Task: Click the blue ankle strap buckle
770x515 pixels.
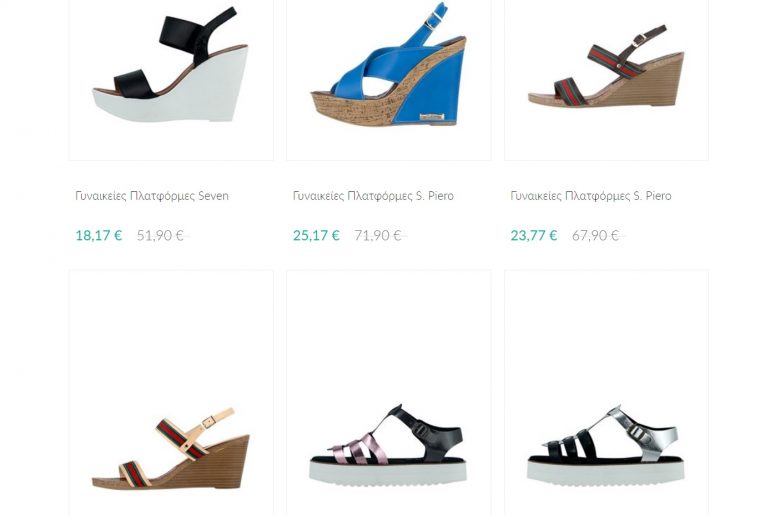Action: point(432,21)
